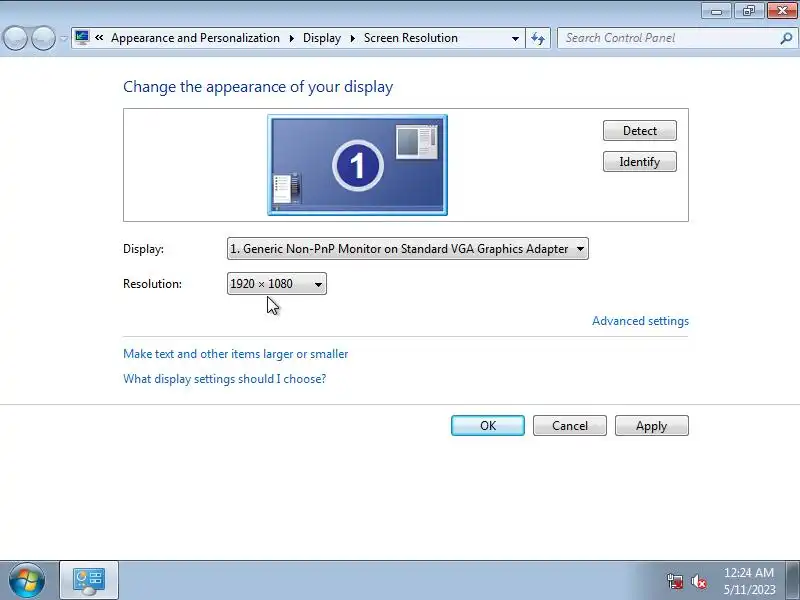The height and width of the screenshot is (600, 800).
Task: Open Advanced settings link
Action: point(640,321)
